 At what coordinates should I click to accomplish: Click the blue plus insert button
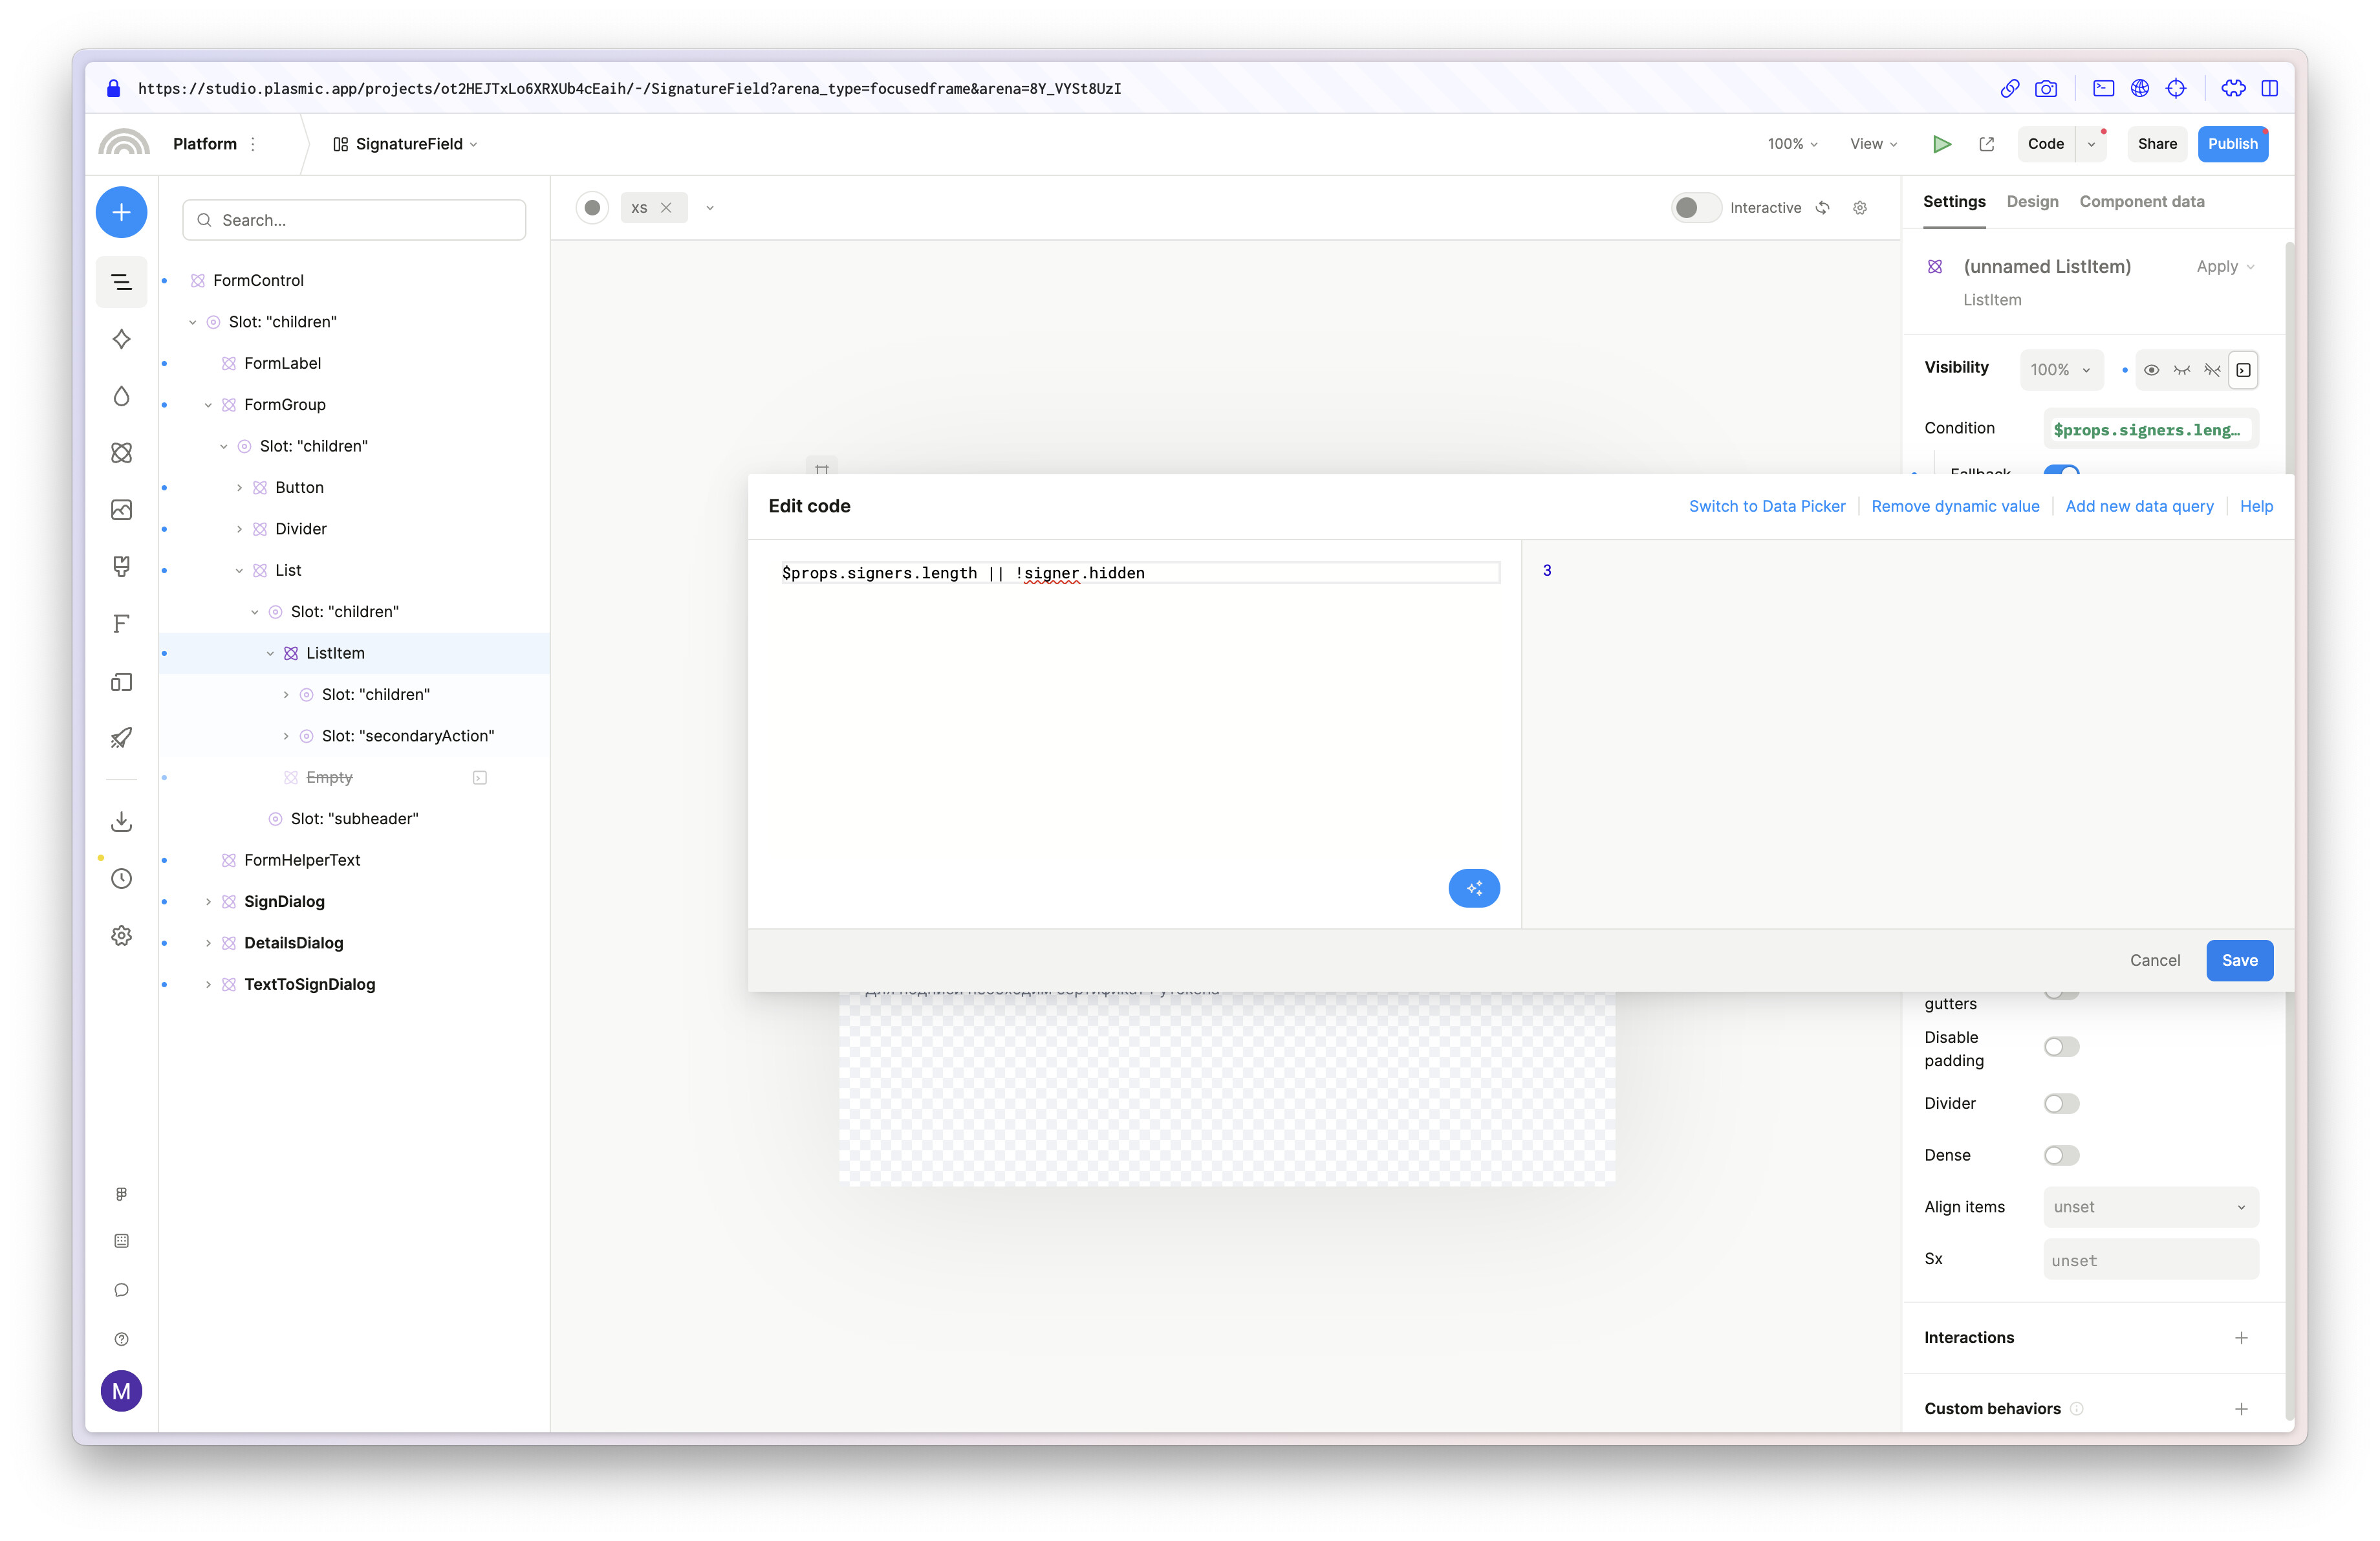pos(121,212)
